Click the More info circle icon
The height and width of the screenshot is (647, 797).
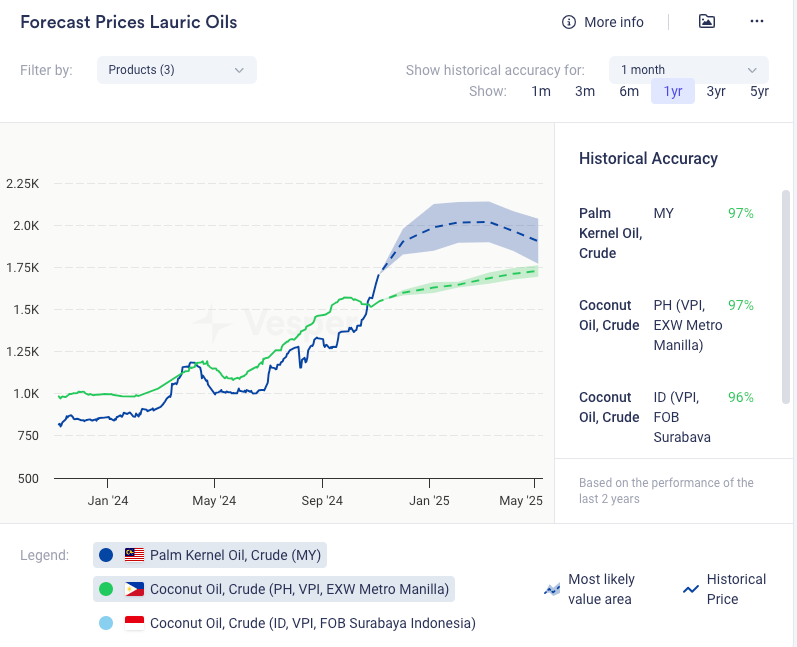pyautogui.click(x=569, y=22)
